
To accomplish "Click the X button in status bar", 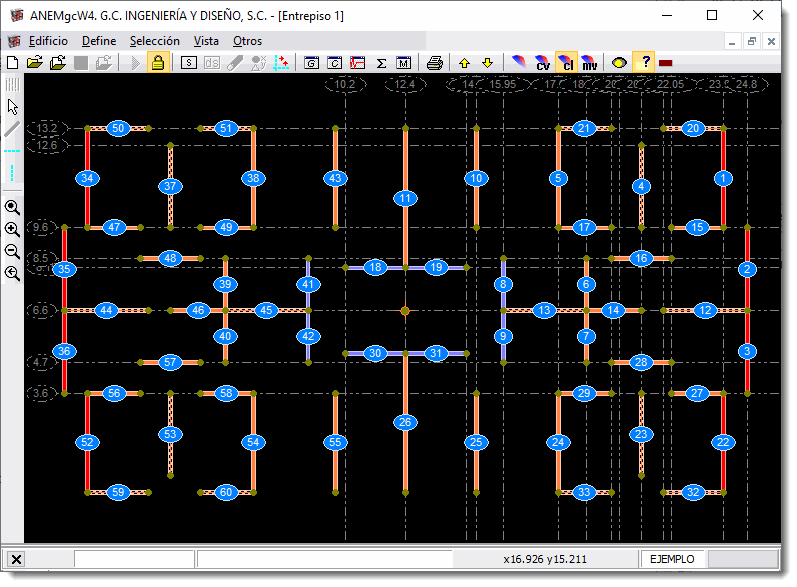I will click(x=17, y=559).
